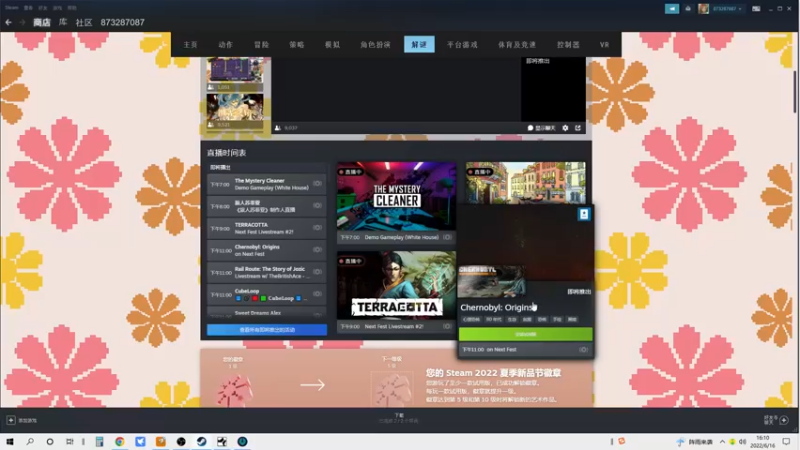This screenshot has height=450, width=800.
Task: Set reminder for Rail Route schedule row
Action: pyautogui.click(x=317, y=272)
